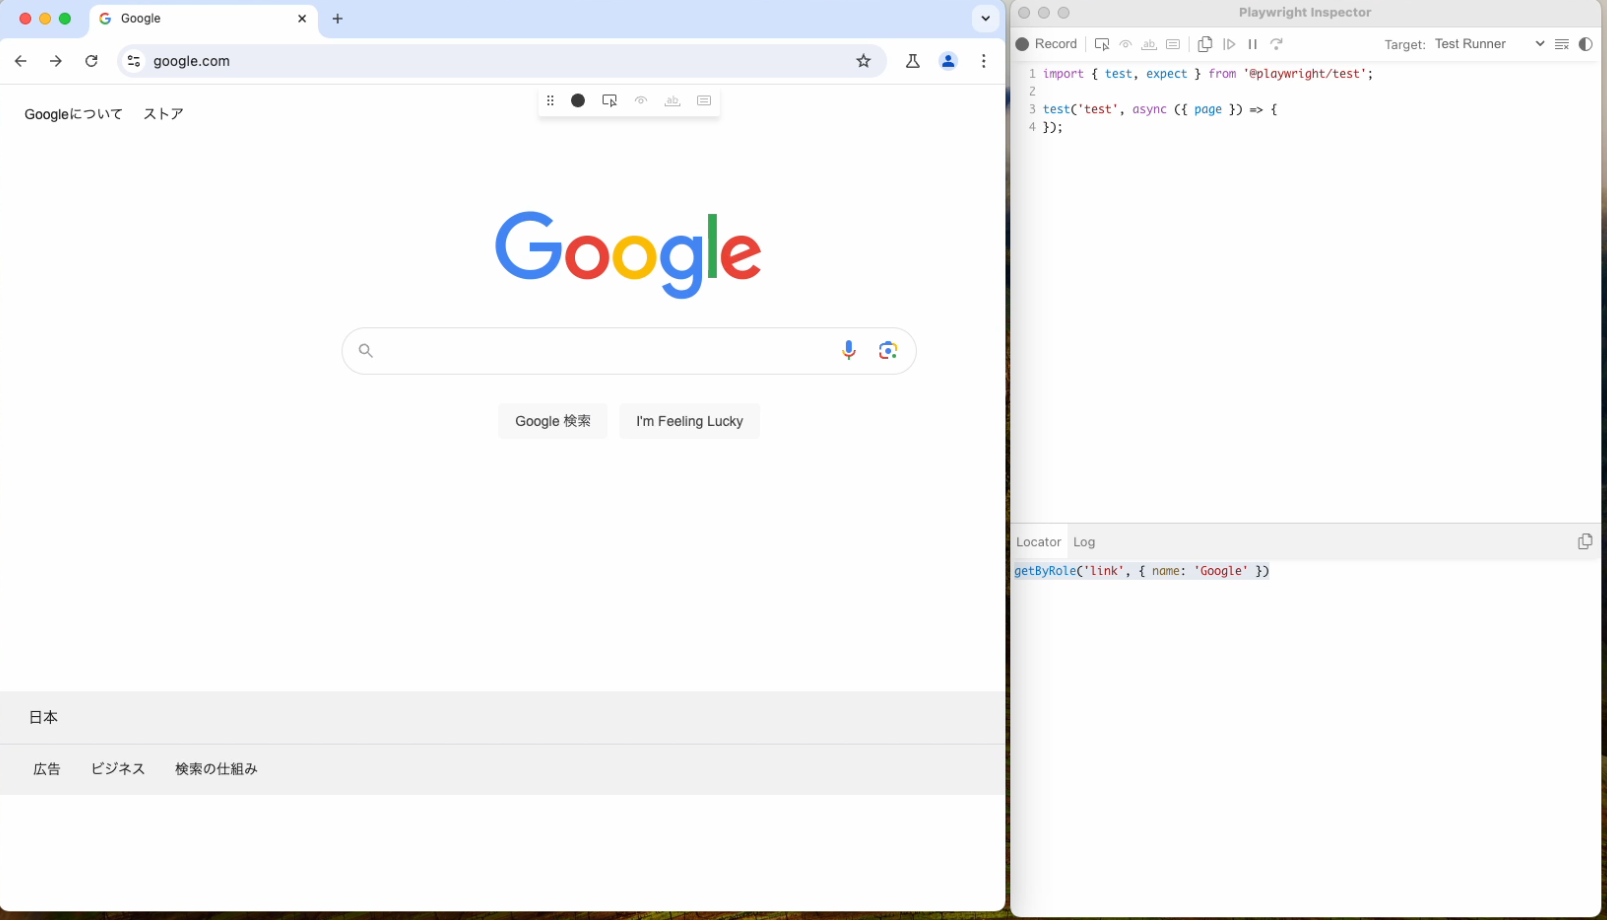Go forward with the browser forward arrow
Image resolution: width=1607 pixels, height=920 pixels.
coord(56,61)
